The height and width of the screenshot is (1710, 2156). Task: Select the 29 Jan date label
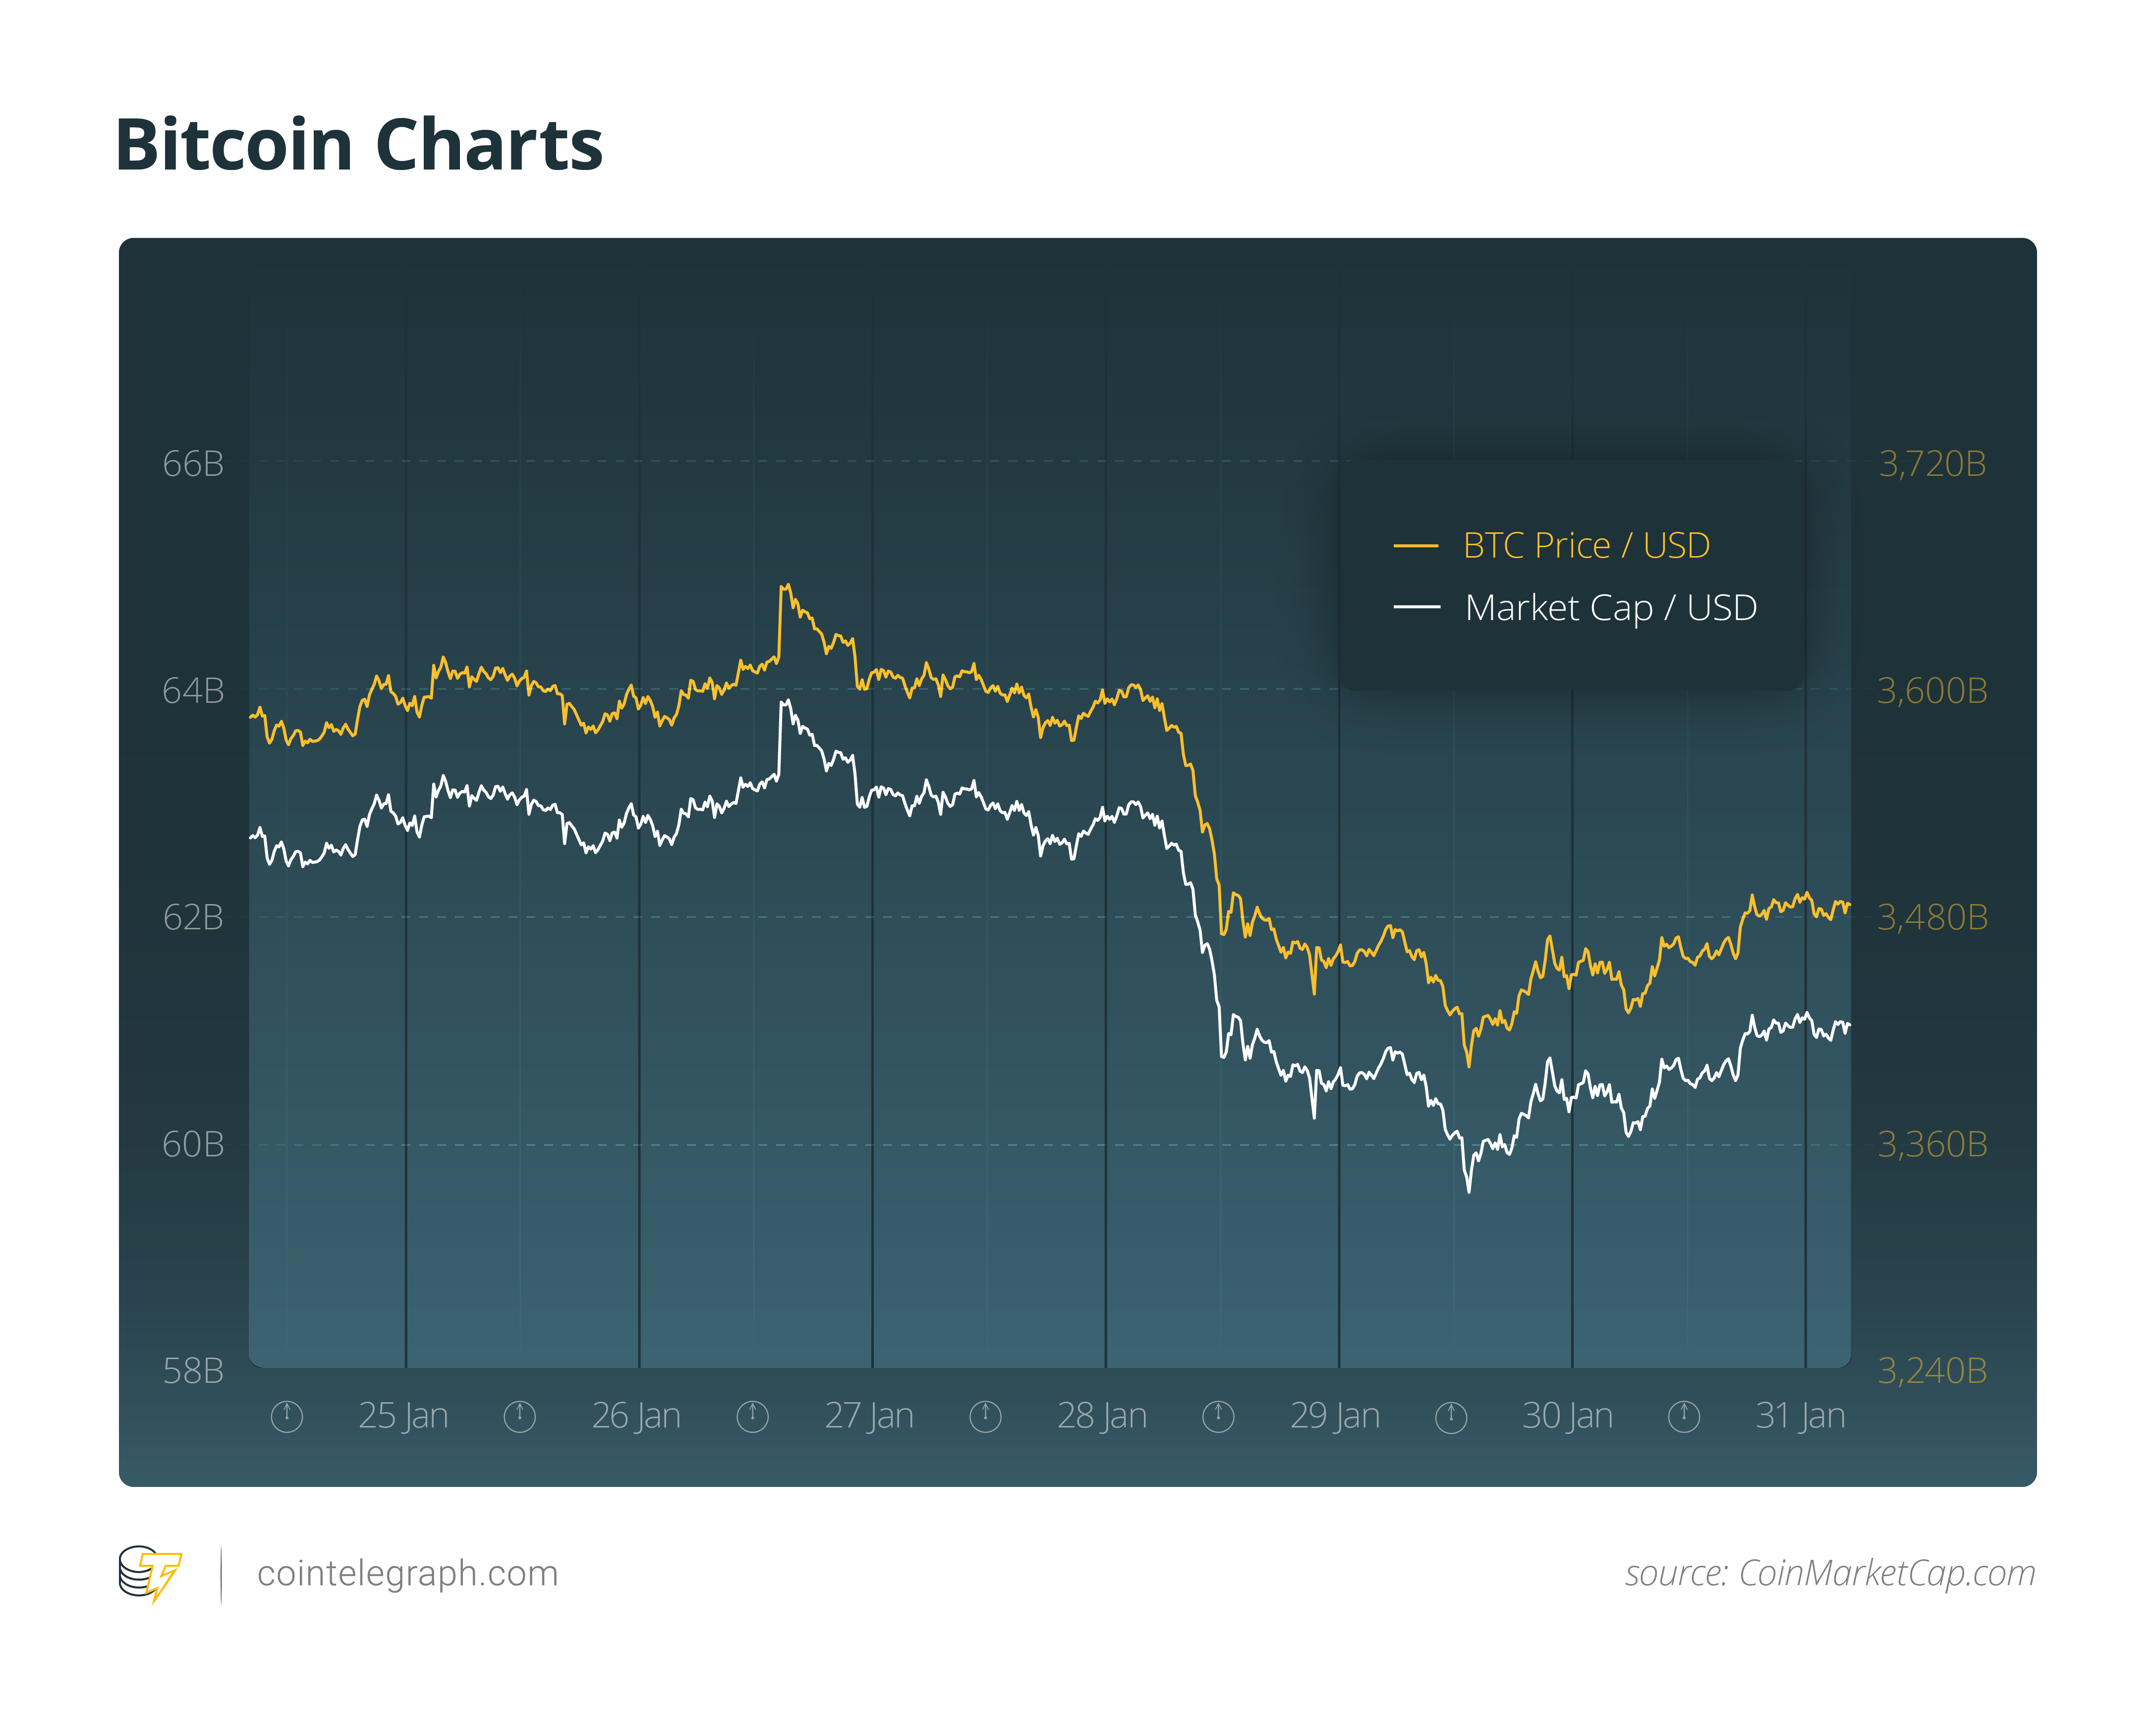tap(1335, 1416)
